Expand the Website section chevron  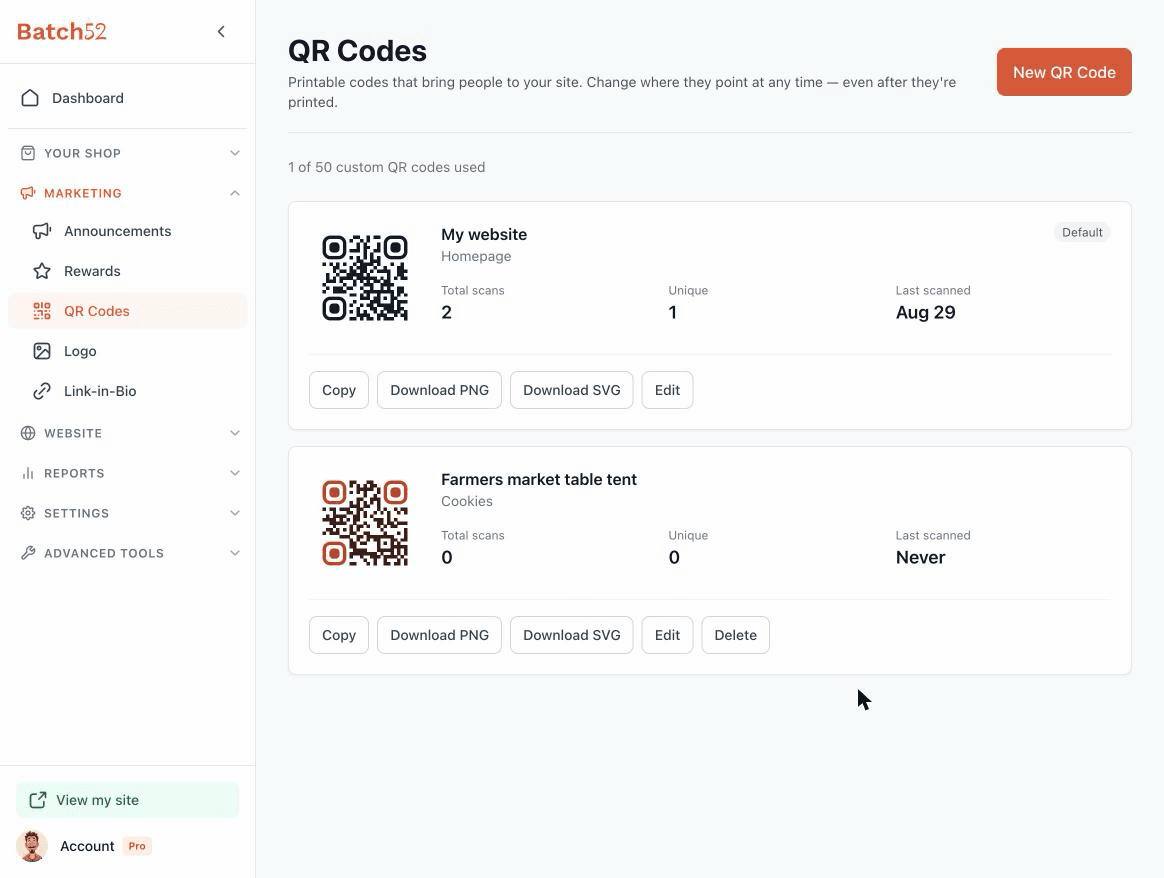pyautogui.click(x=235, y=433)
